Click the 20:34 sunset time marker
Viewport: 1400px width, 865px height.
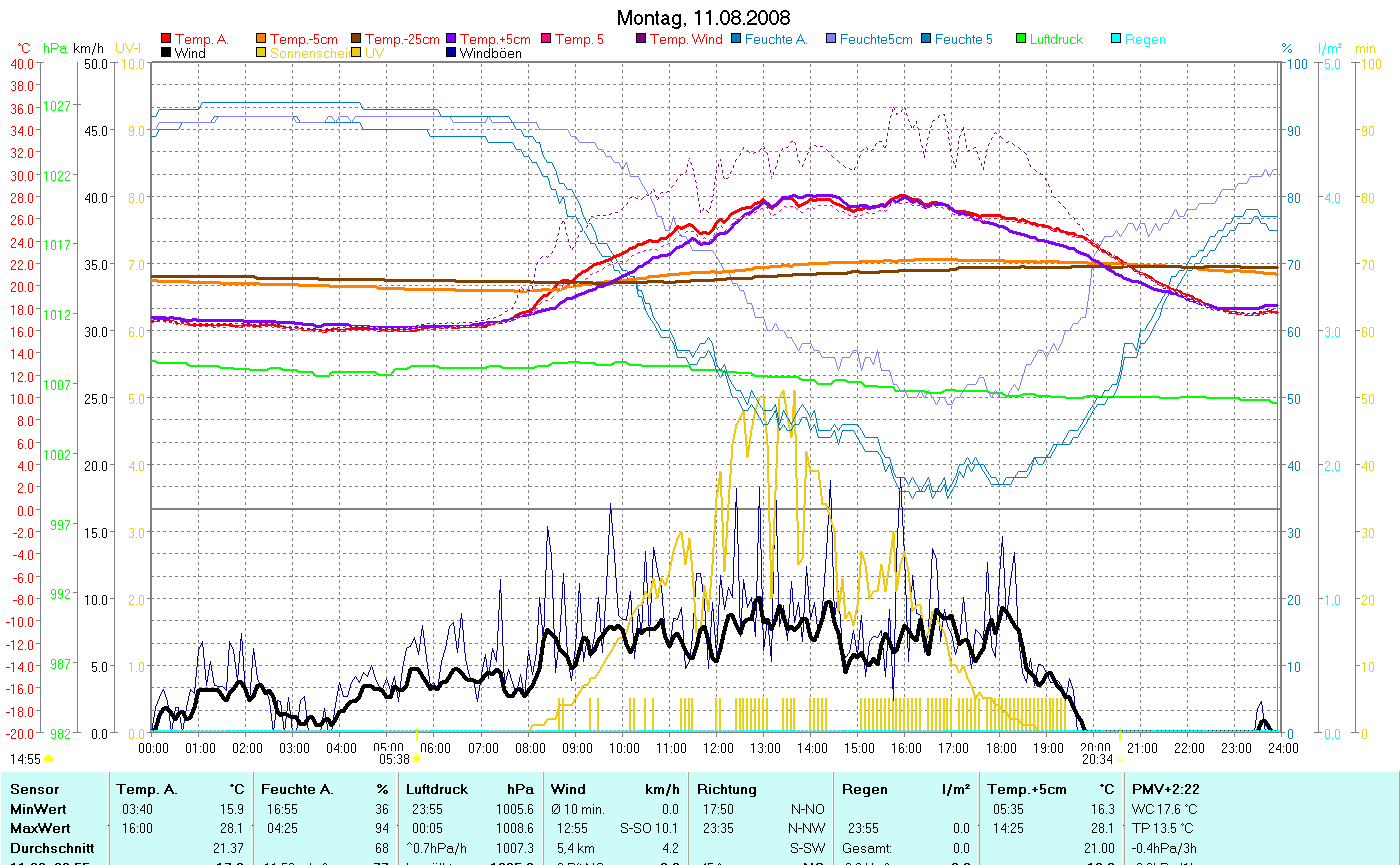(1097, 759)
